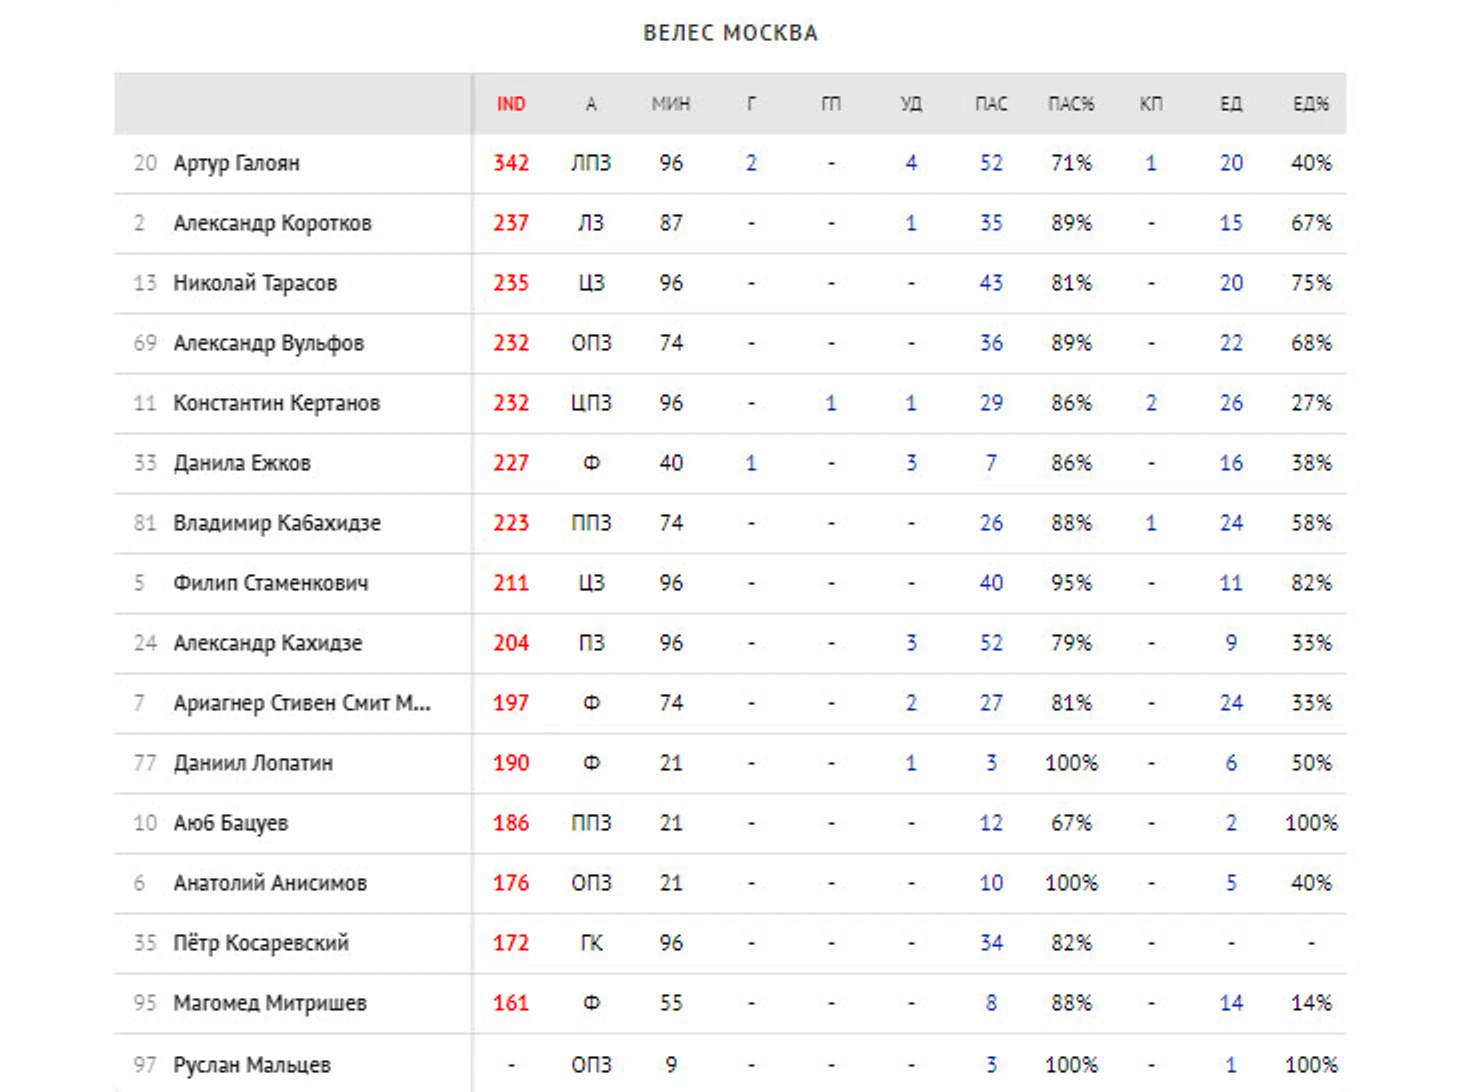Screen dimensions: 1460x1092
Task: Click Кахидзе's passes value 52
Action: 991,643
